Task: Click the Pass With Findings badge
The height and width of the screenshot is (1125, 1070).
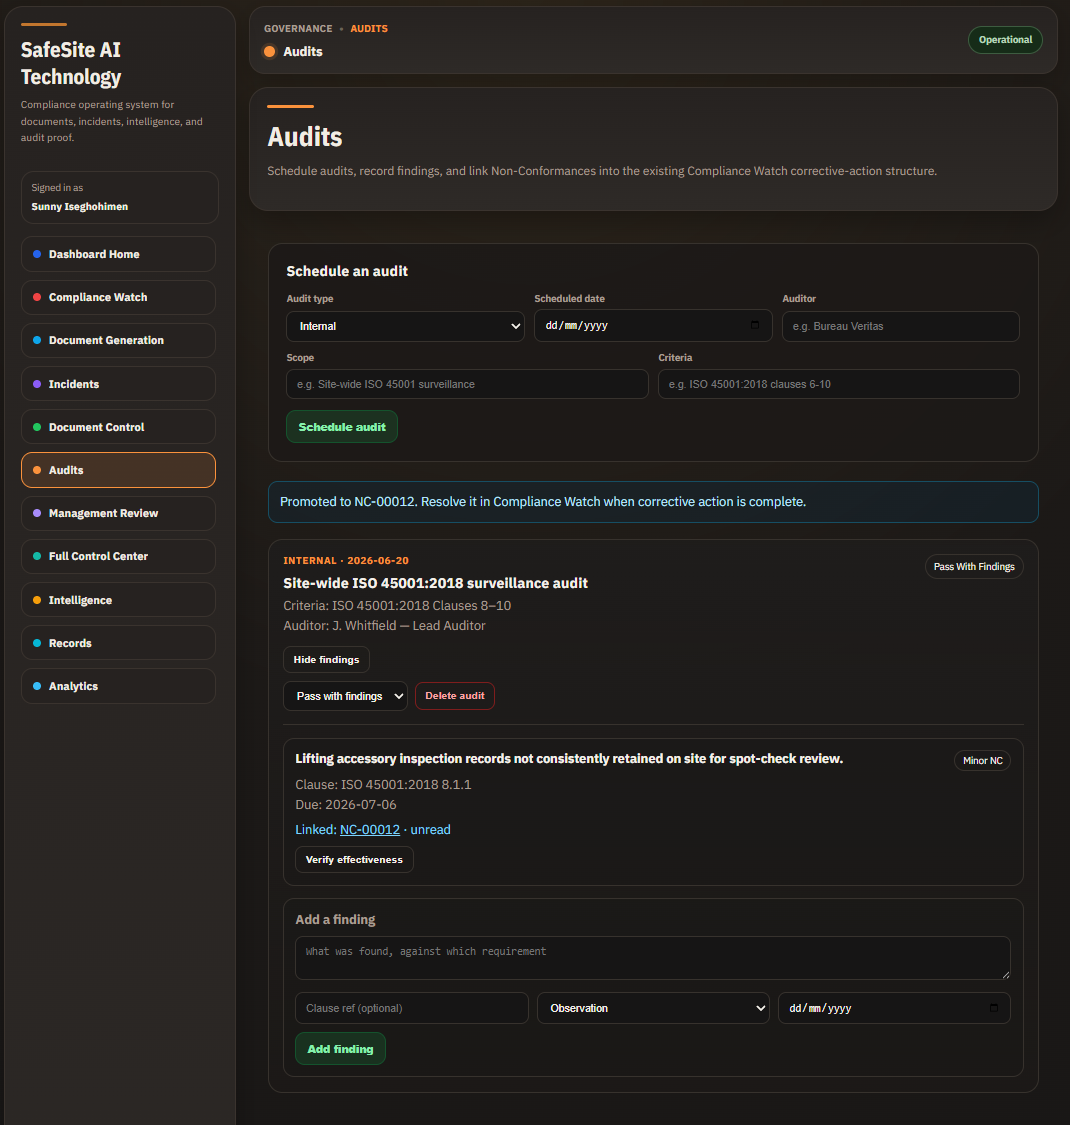Action: coord(974,567)
